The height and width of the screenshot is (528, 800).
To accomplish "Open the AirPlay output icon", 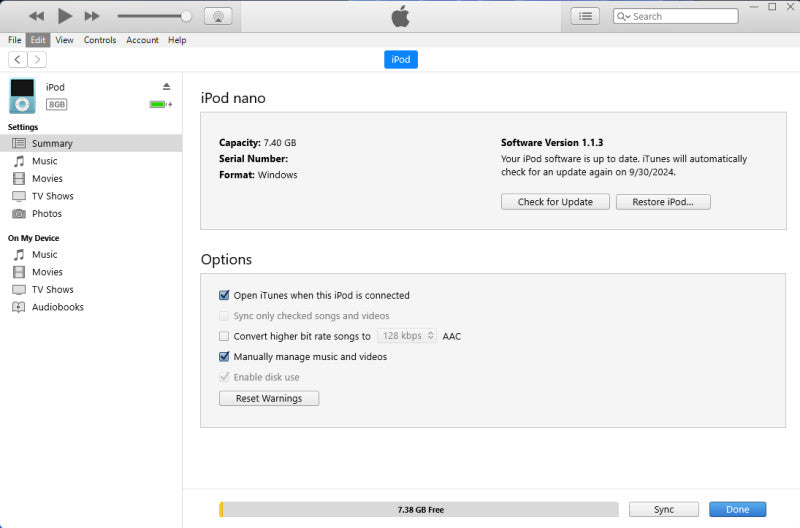I will 218,16.
